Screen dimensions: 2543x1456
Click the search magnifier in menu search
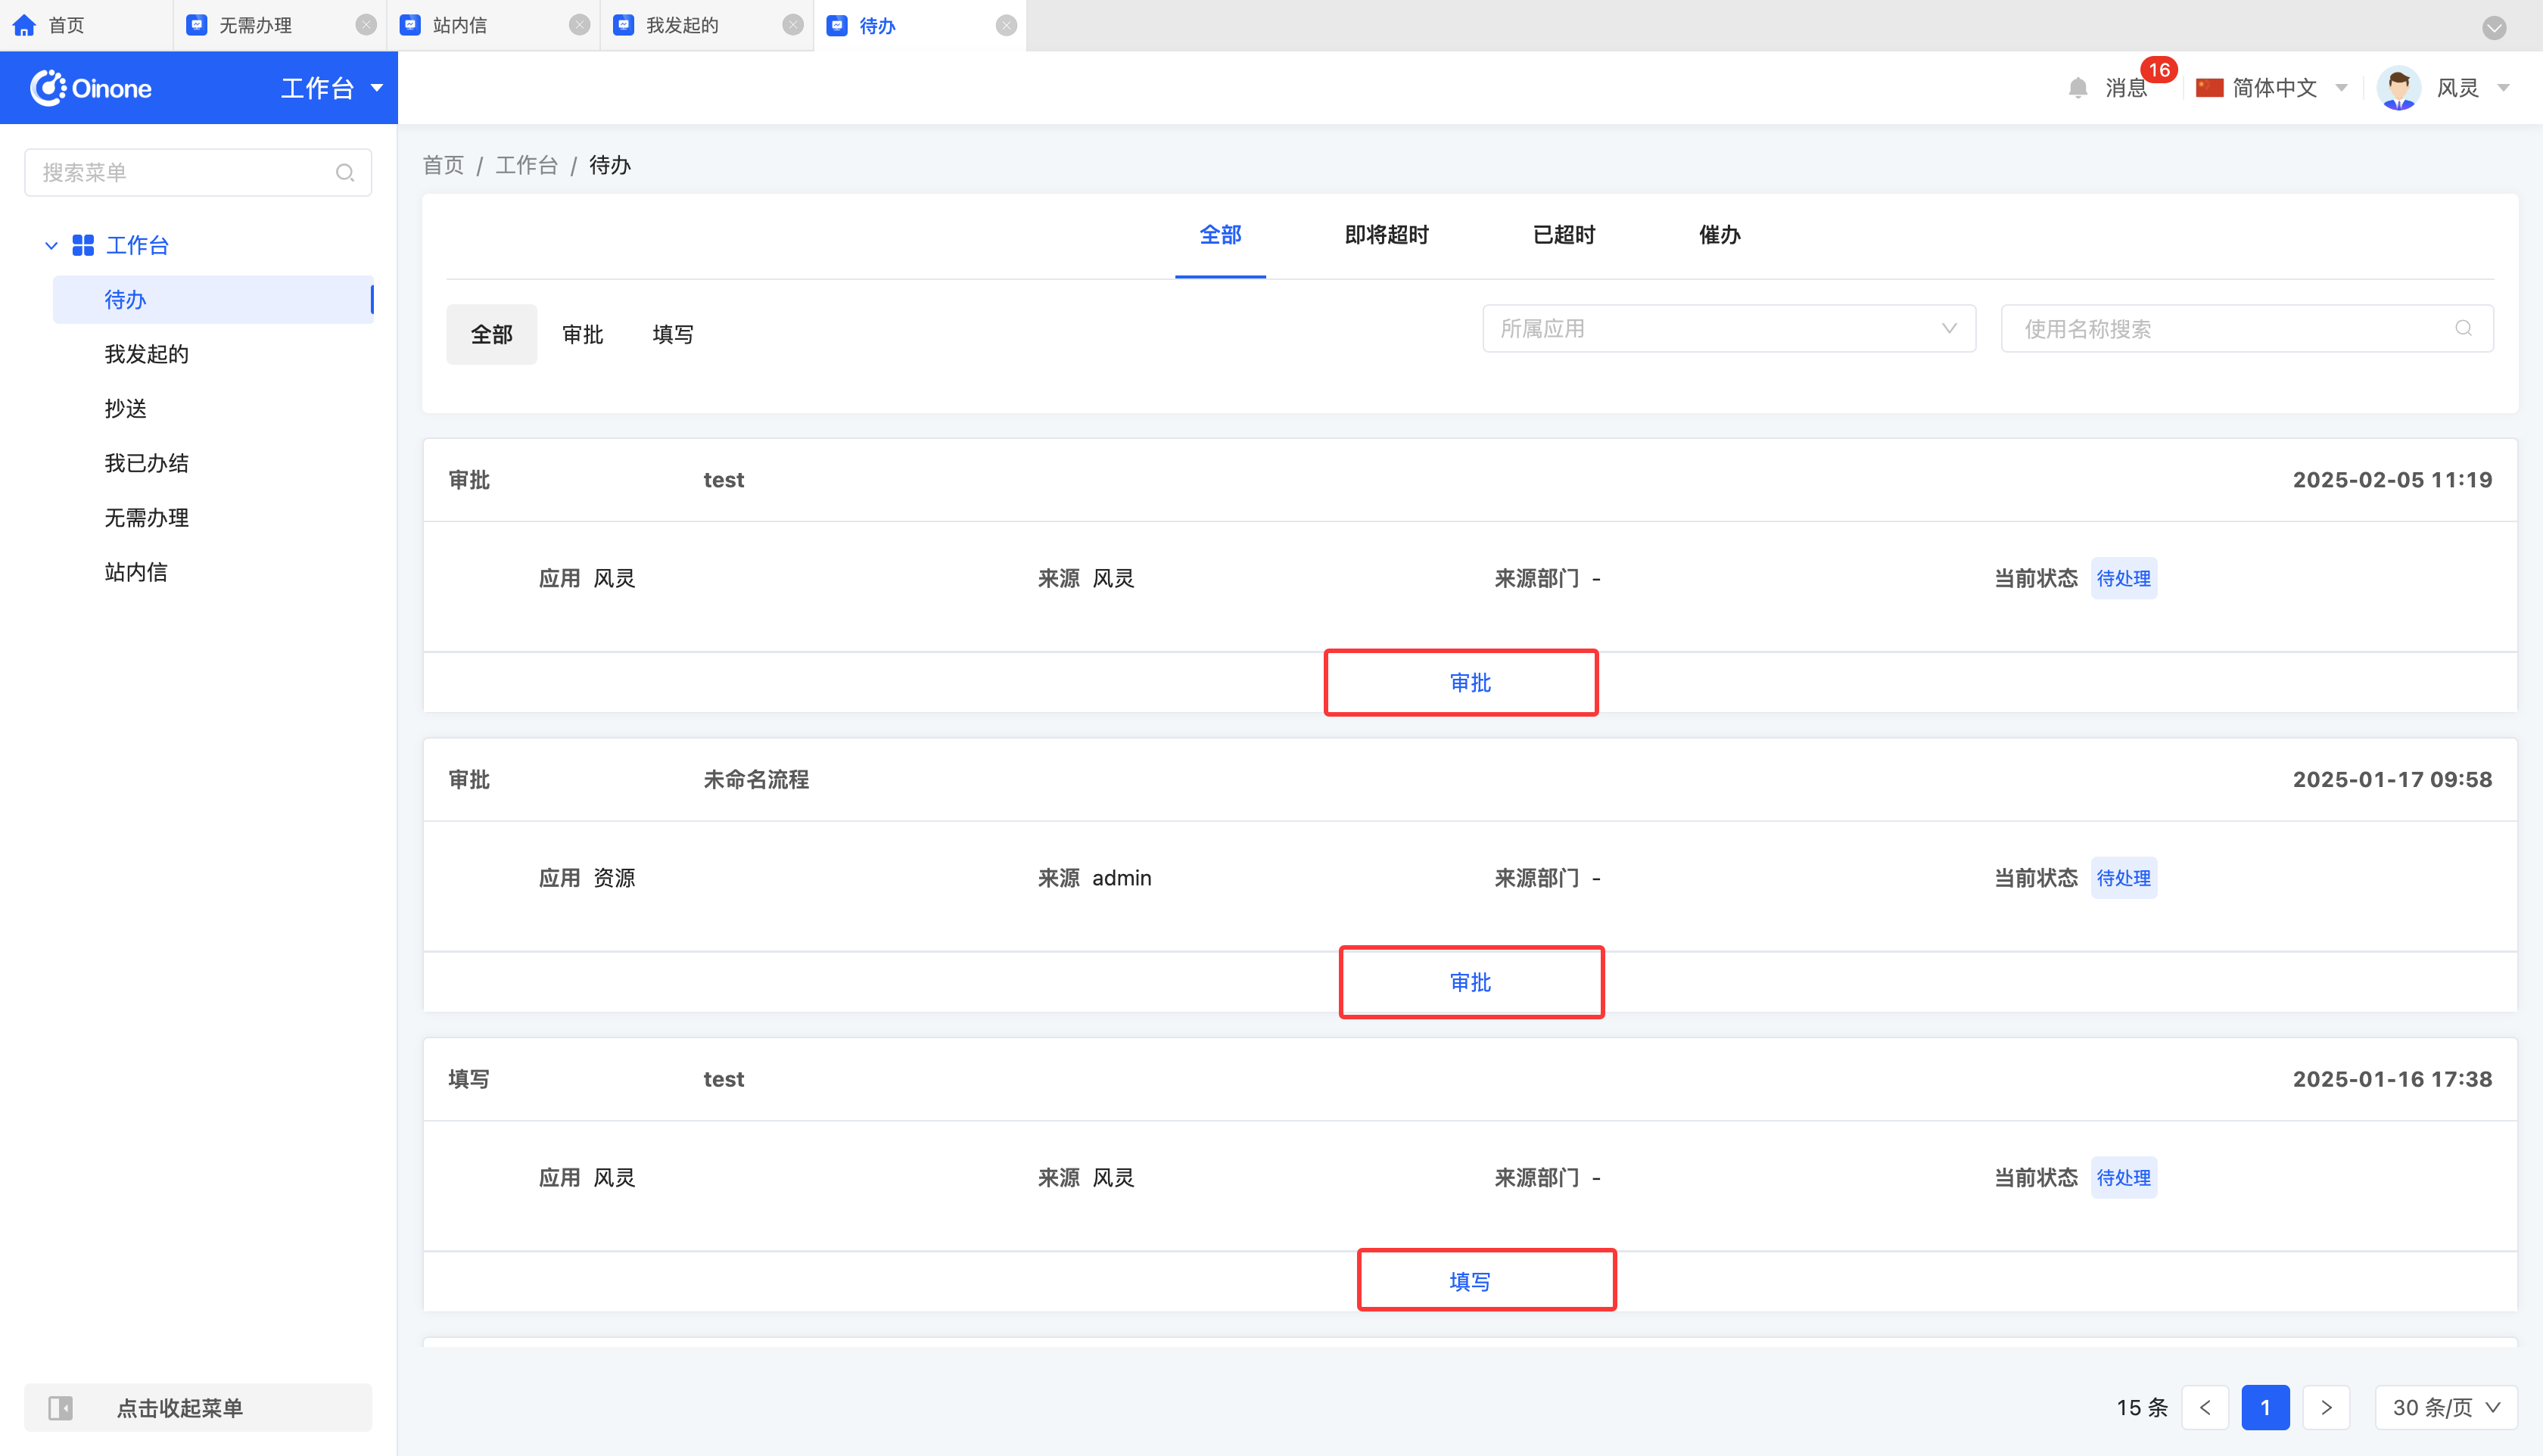click(x=345, y=173)
